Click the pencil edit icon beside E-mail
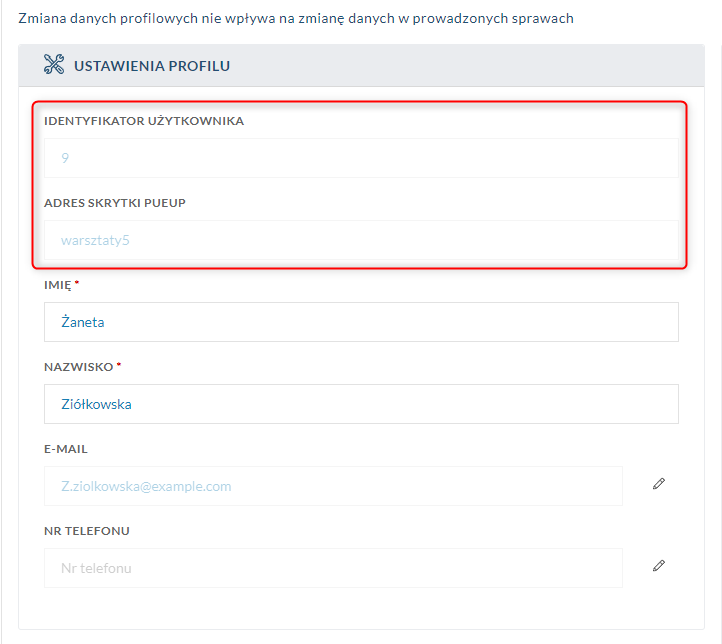The image size is (722, 644). [658, 484]
